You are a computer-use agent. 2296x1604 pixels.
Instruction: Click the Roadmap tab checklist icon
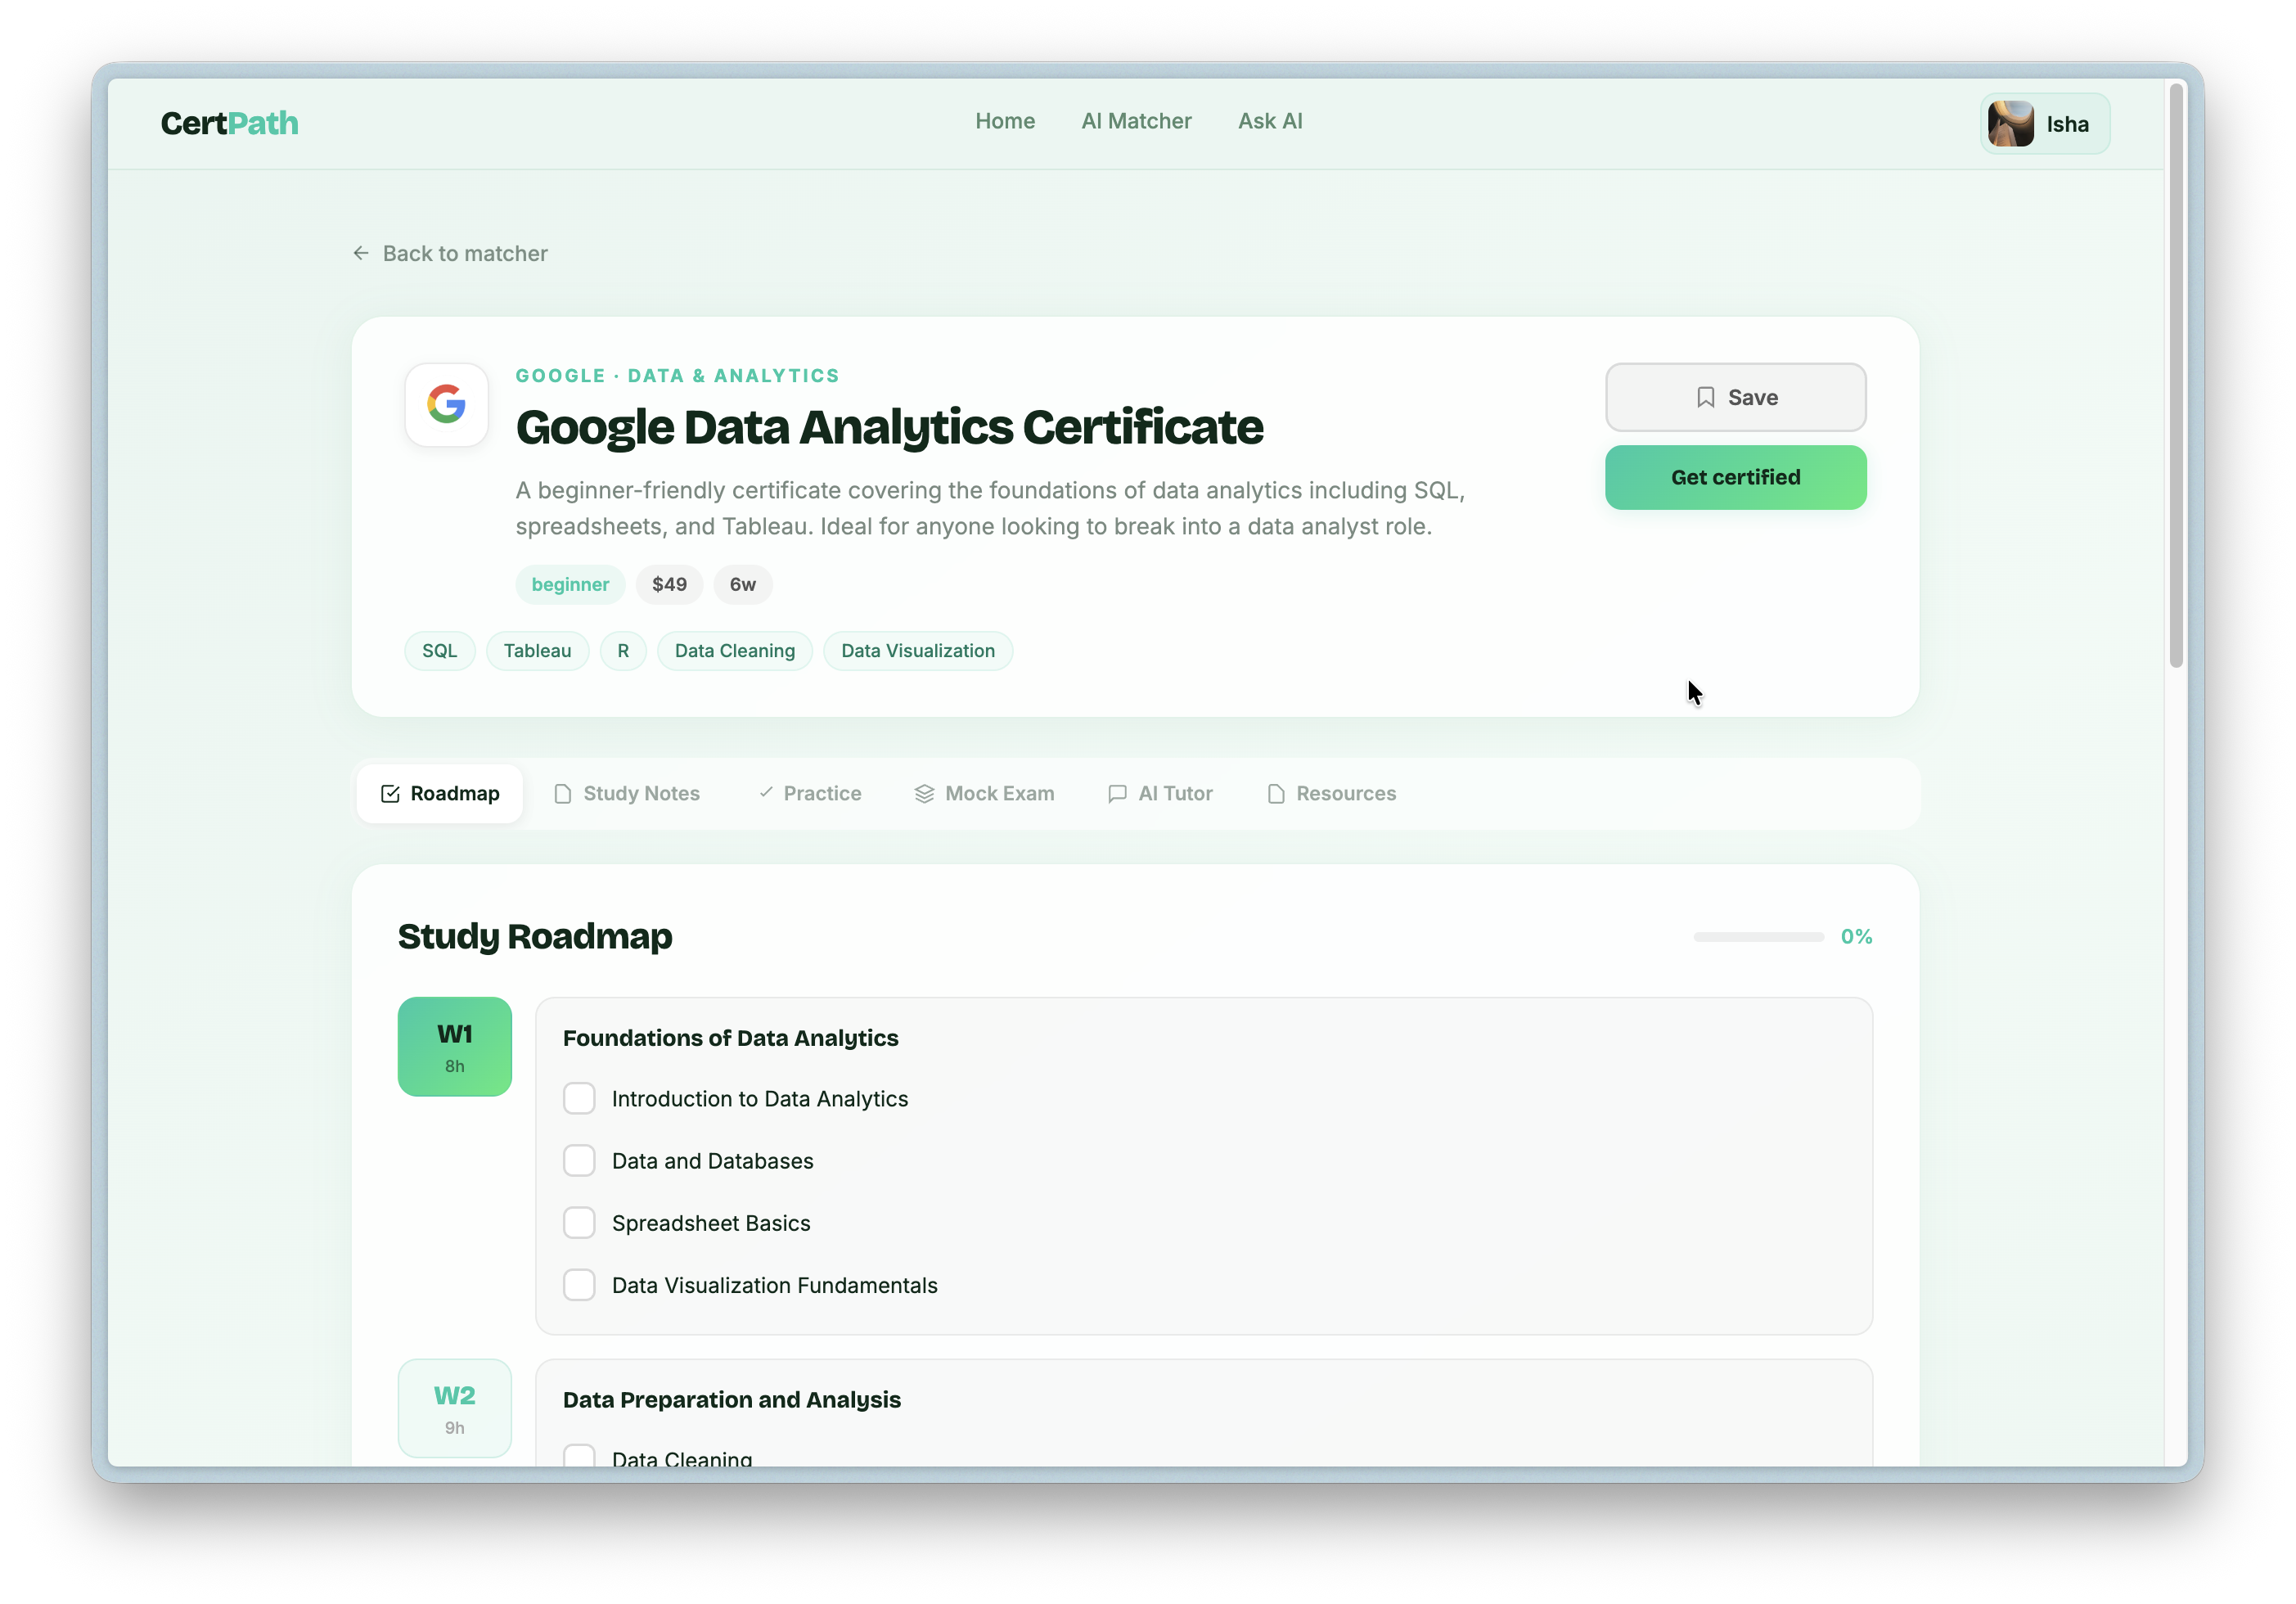coord(390,793)
